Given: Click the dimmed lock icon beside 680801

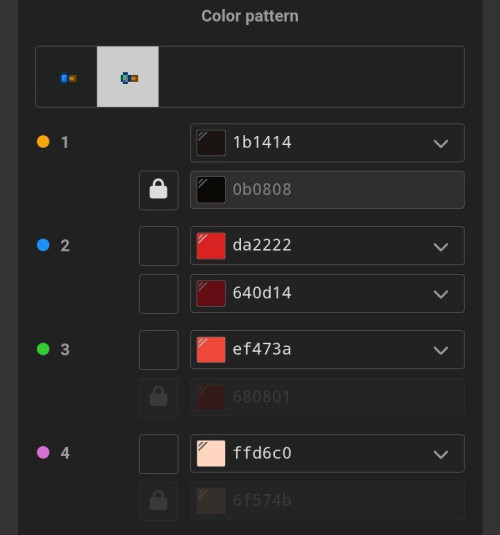Looking at the screenshot, I should pos(159,397).
